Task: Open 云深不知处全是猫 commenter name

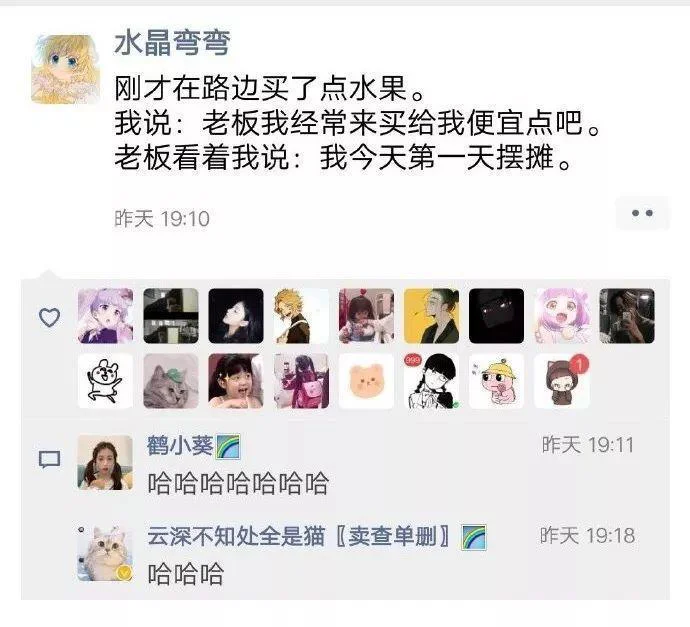Action: tap(298, 536)
